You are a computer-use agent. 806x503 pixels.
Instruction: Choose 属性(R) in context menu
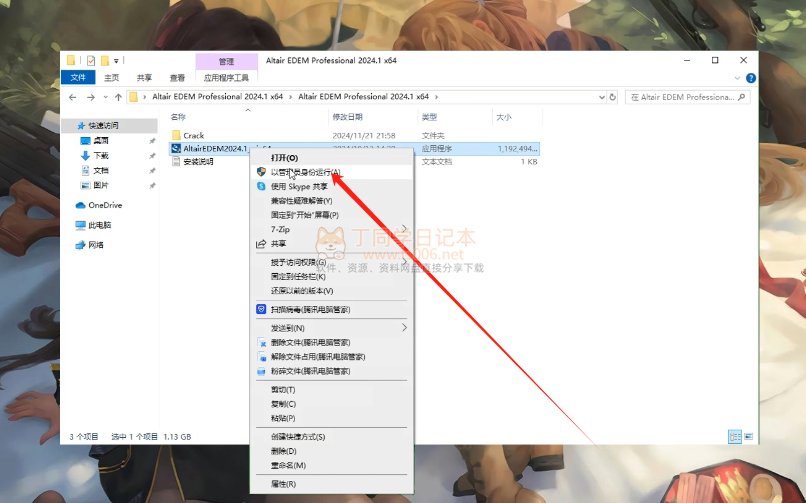(332, 484)
